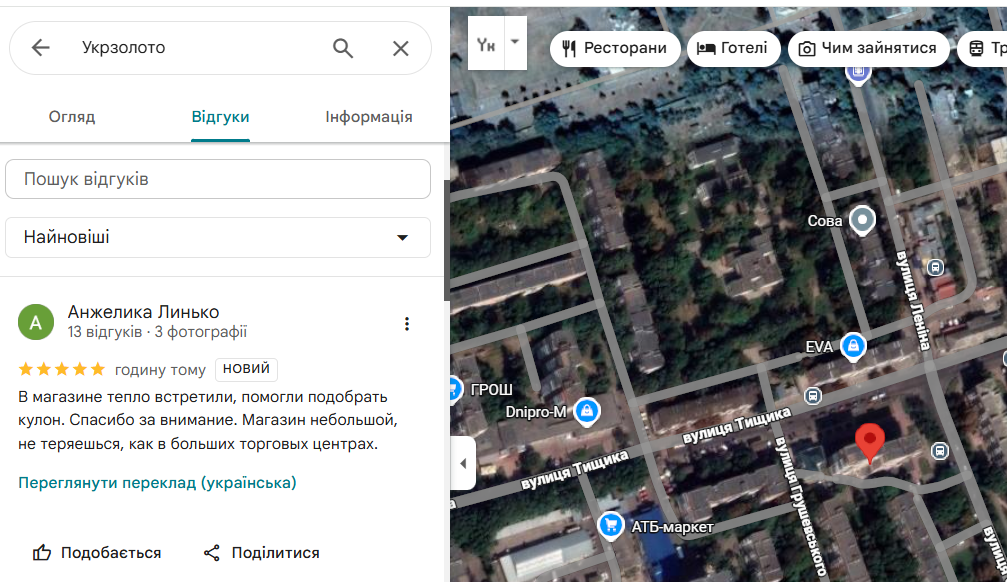
Task: Click the годину тому timestamp
Action: 160,370
